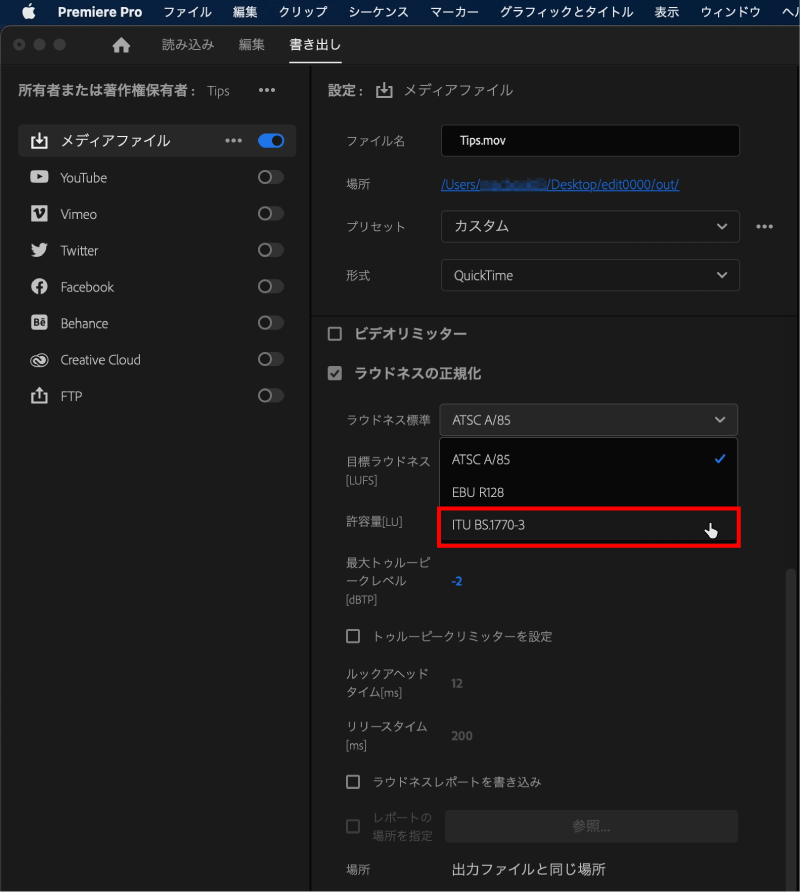This screenshot has width=800, height=892.
Task: Open the クリップ menu
Action: point(303,12)
